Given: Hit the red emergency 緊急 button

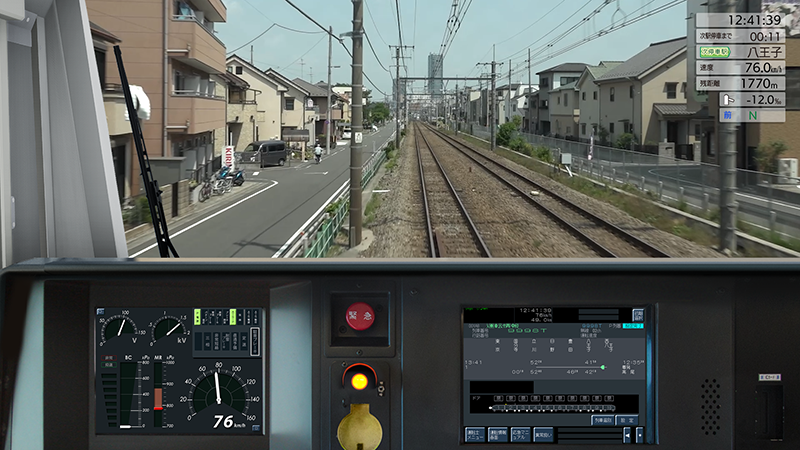Looking at the screenshot, I should [360, 316].
